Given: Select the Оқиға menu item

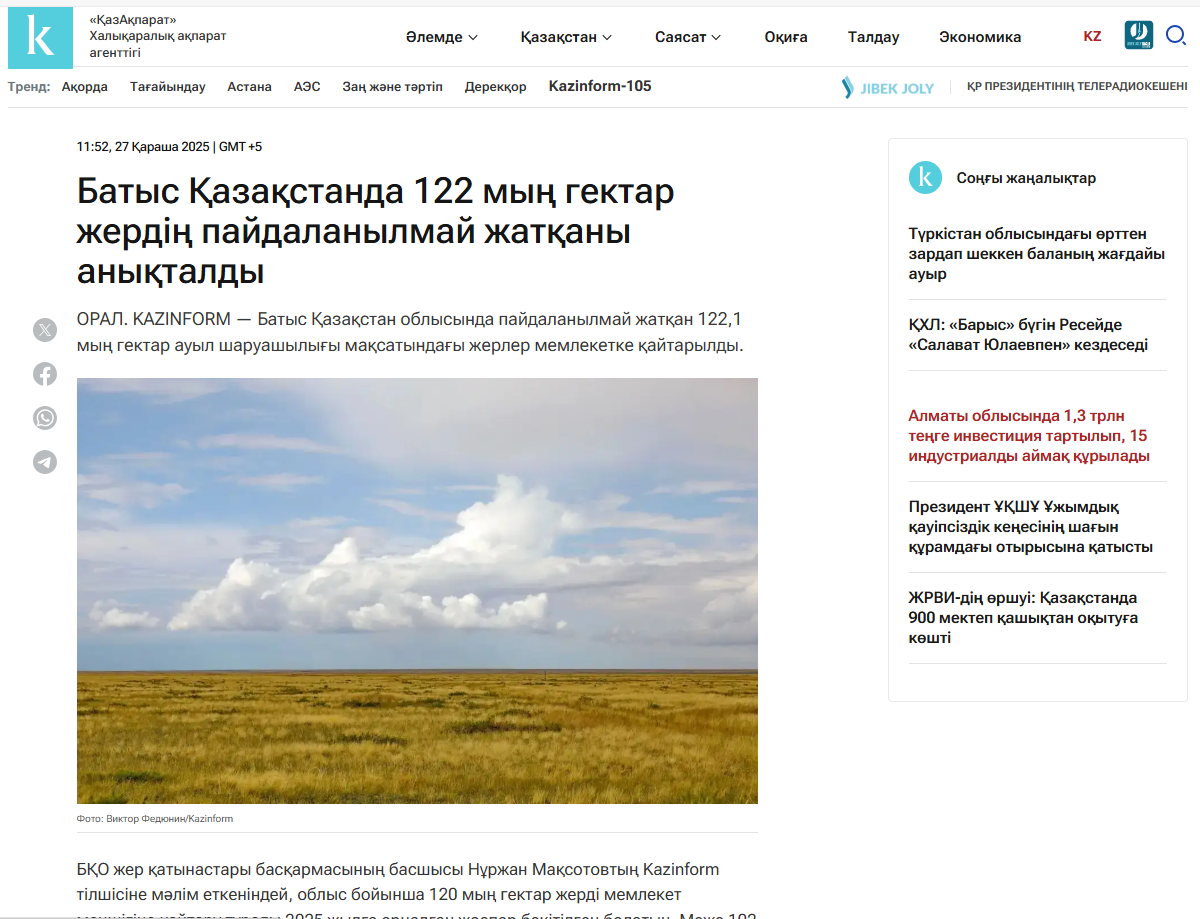Looking at the screenshot, I should 786,36.
